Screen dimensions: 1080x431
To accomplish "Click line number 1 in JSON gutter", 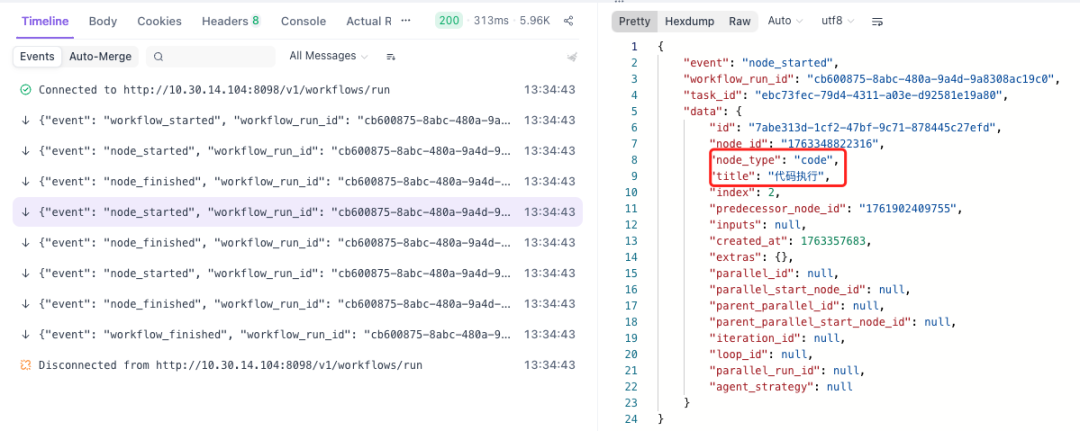I will tap(634, 46).
